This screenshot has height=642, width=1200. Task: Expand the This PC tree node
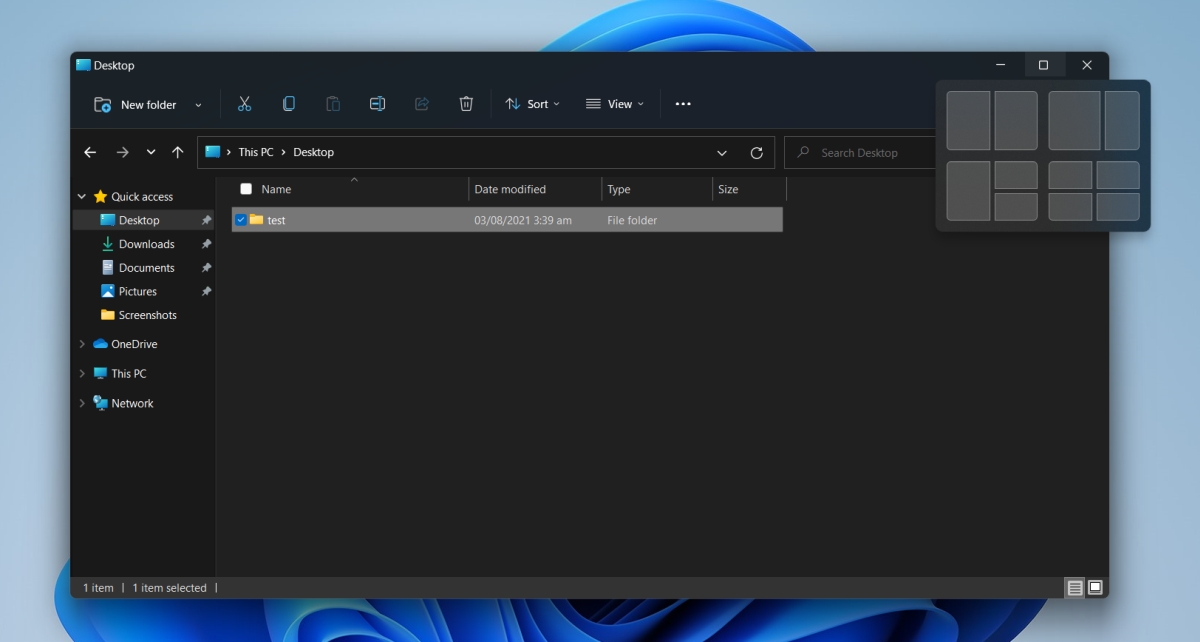(x=82, y=374)
